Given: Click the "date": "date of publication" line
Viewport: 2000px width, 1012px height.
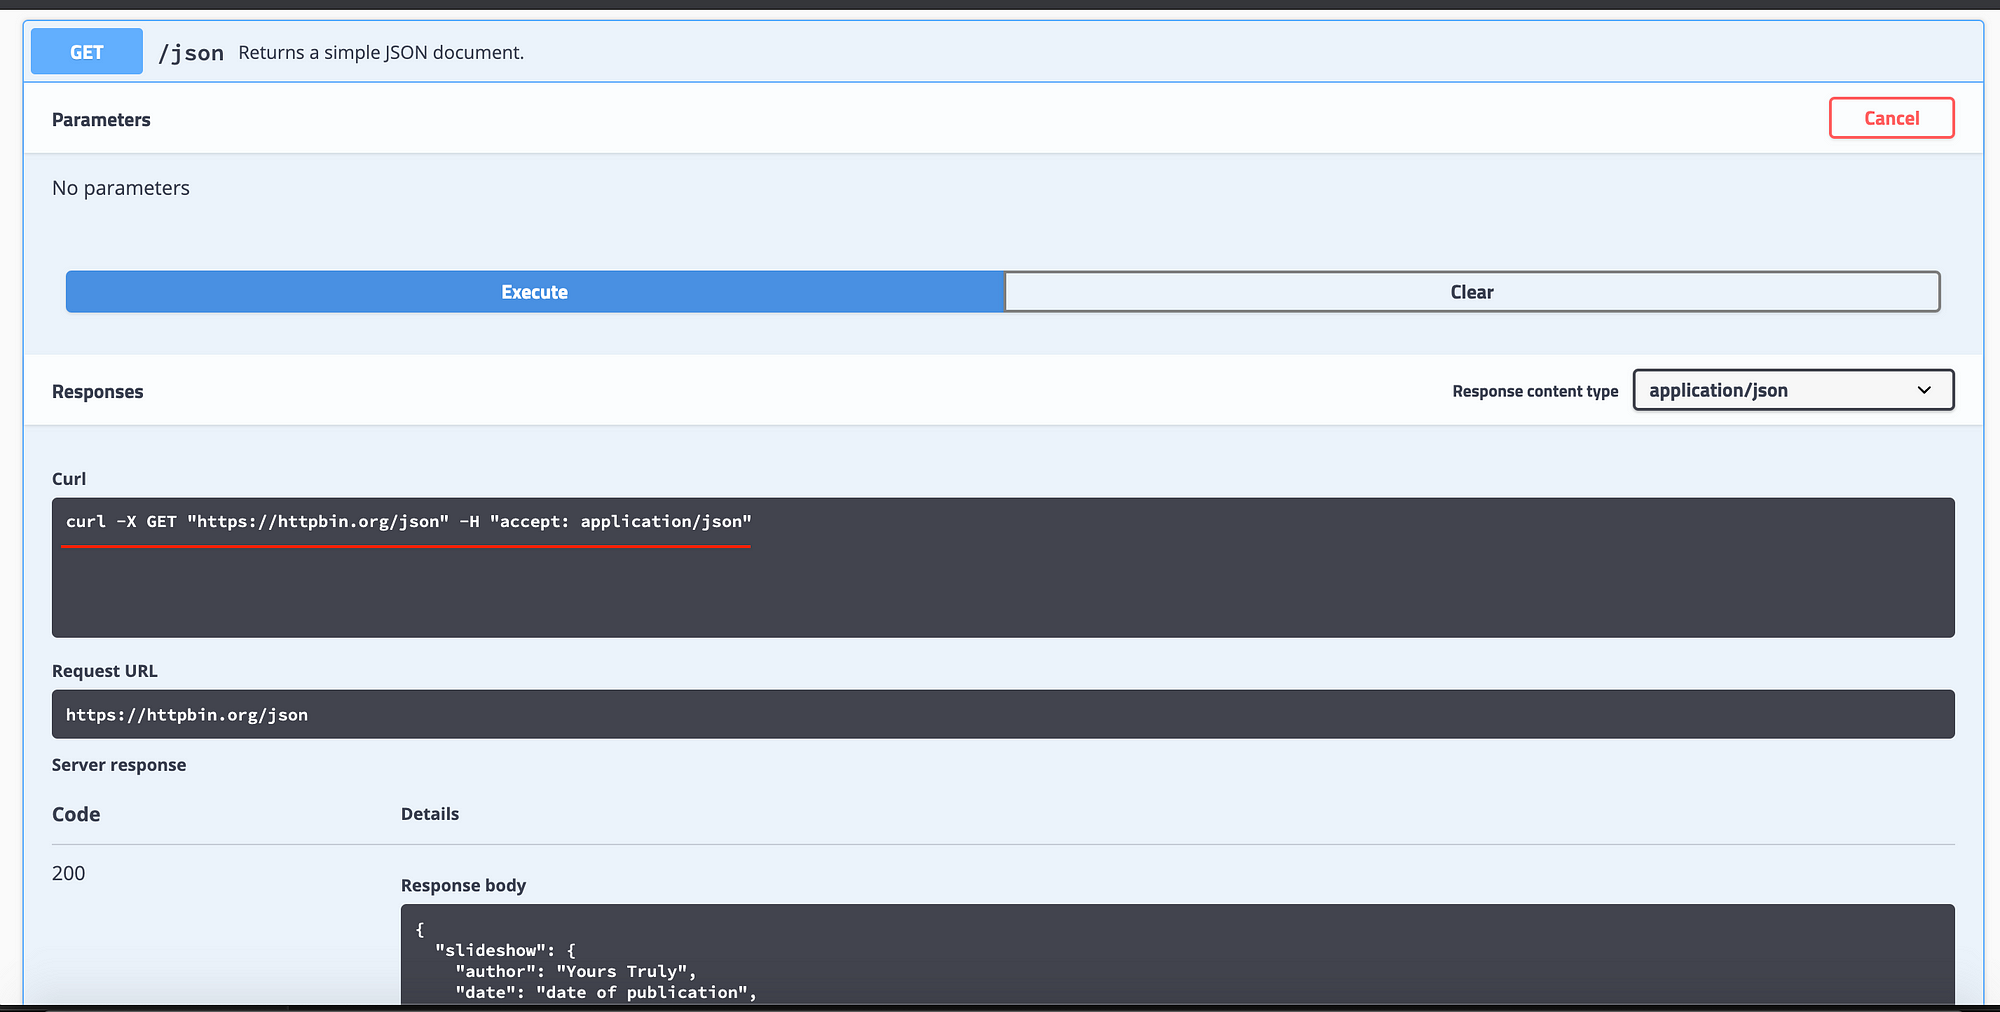Looking at the screenshot, I should pyautogui.click(x=606, y=993).
